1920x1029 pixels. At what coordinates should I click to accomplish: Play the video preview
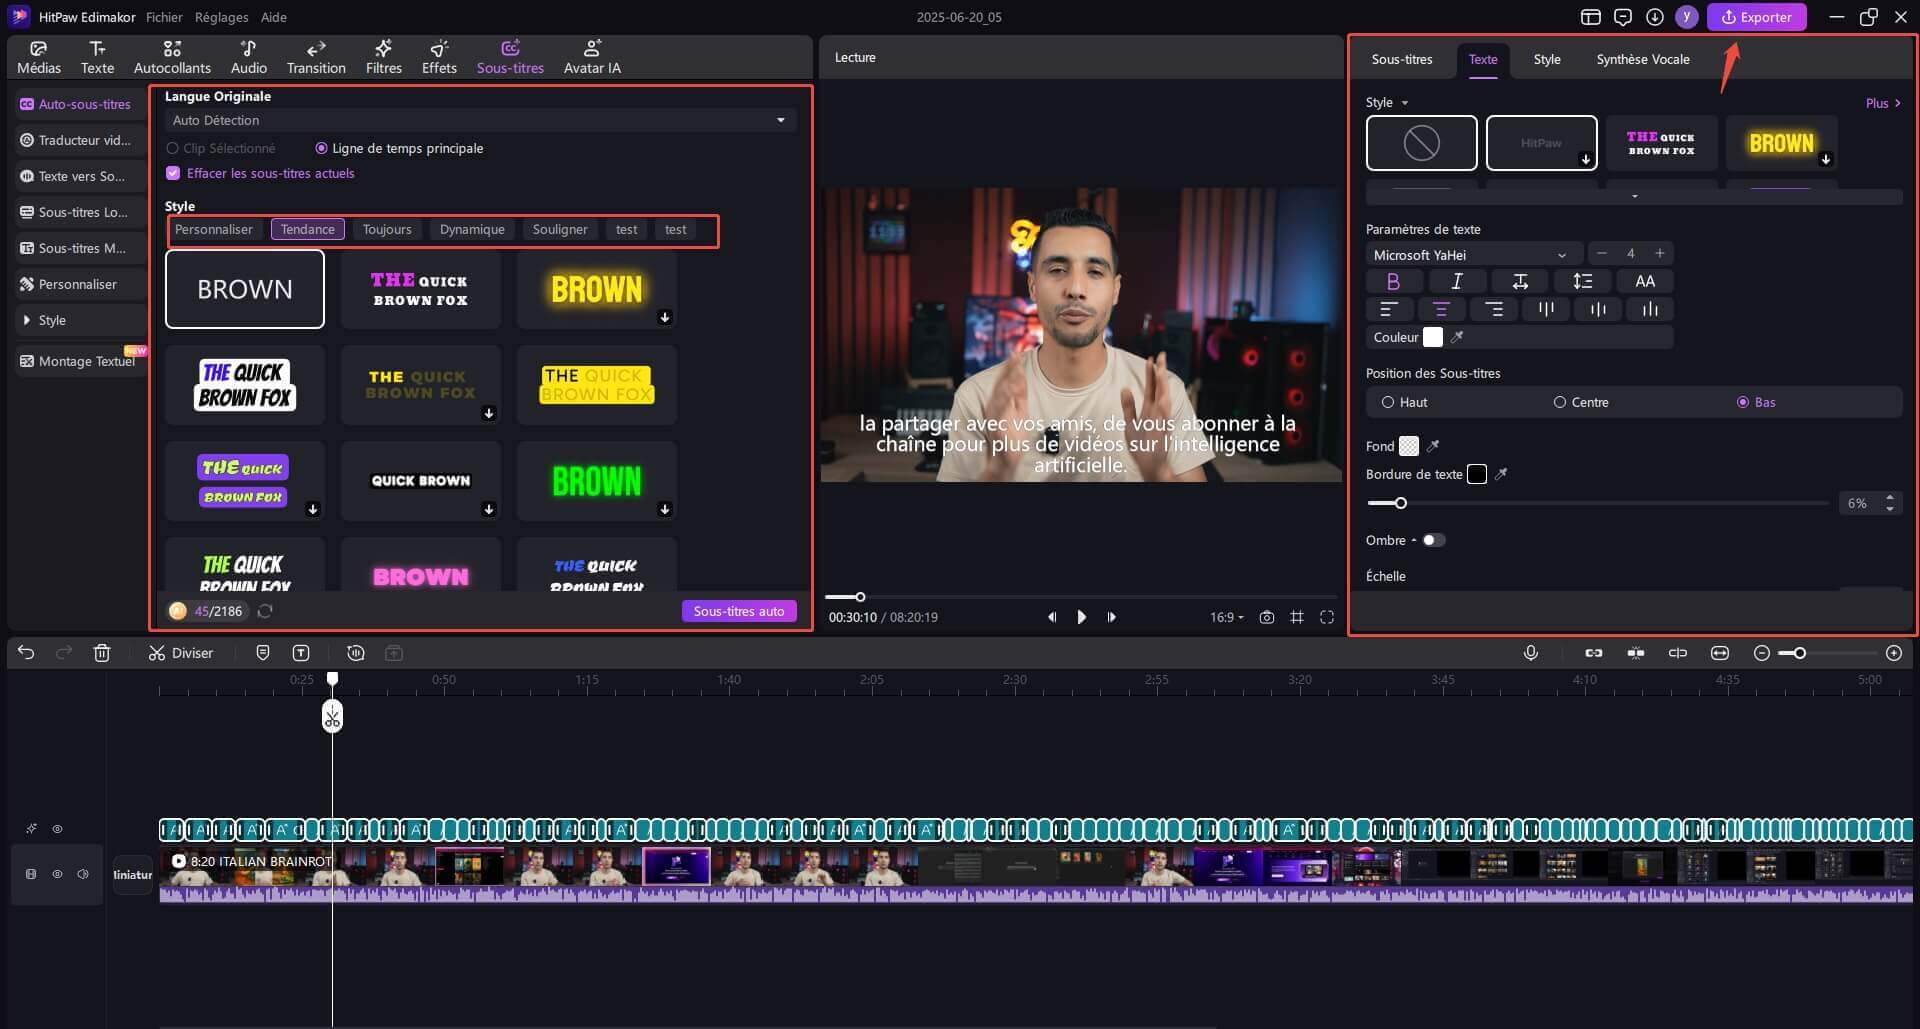pyautogui.click(x=1081, y=617)
